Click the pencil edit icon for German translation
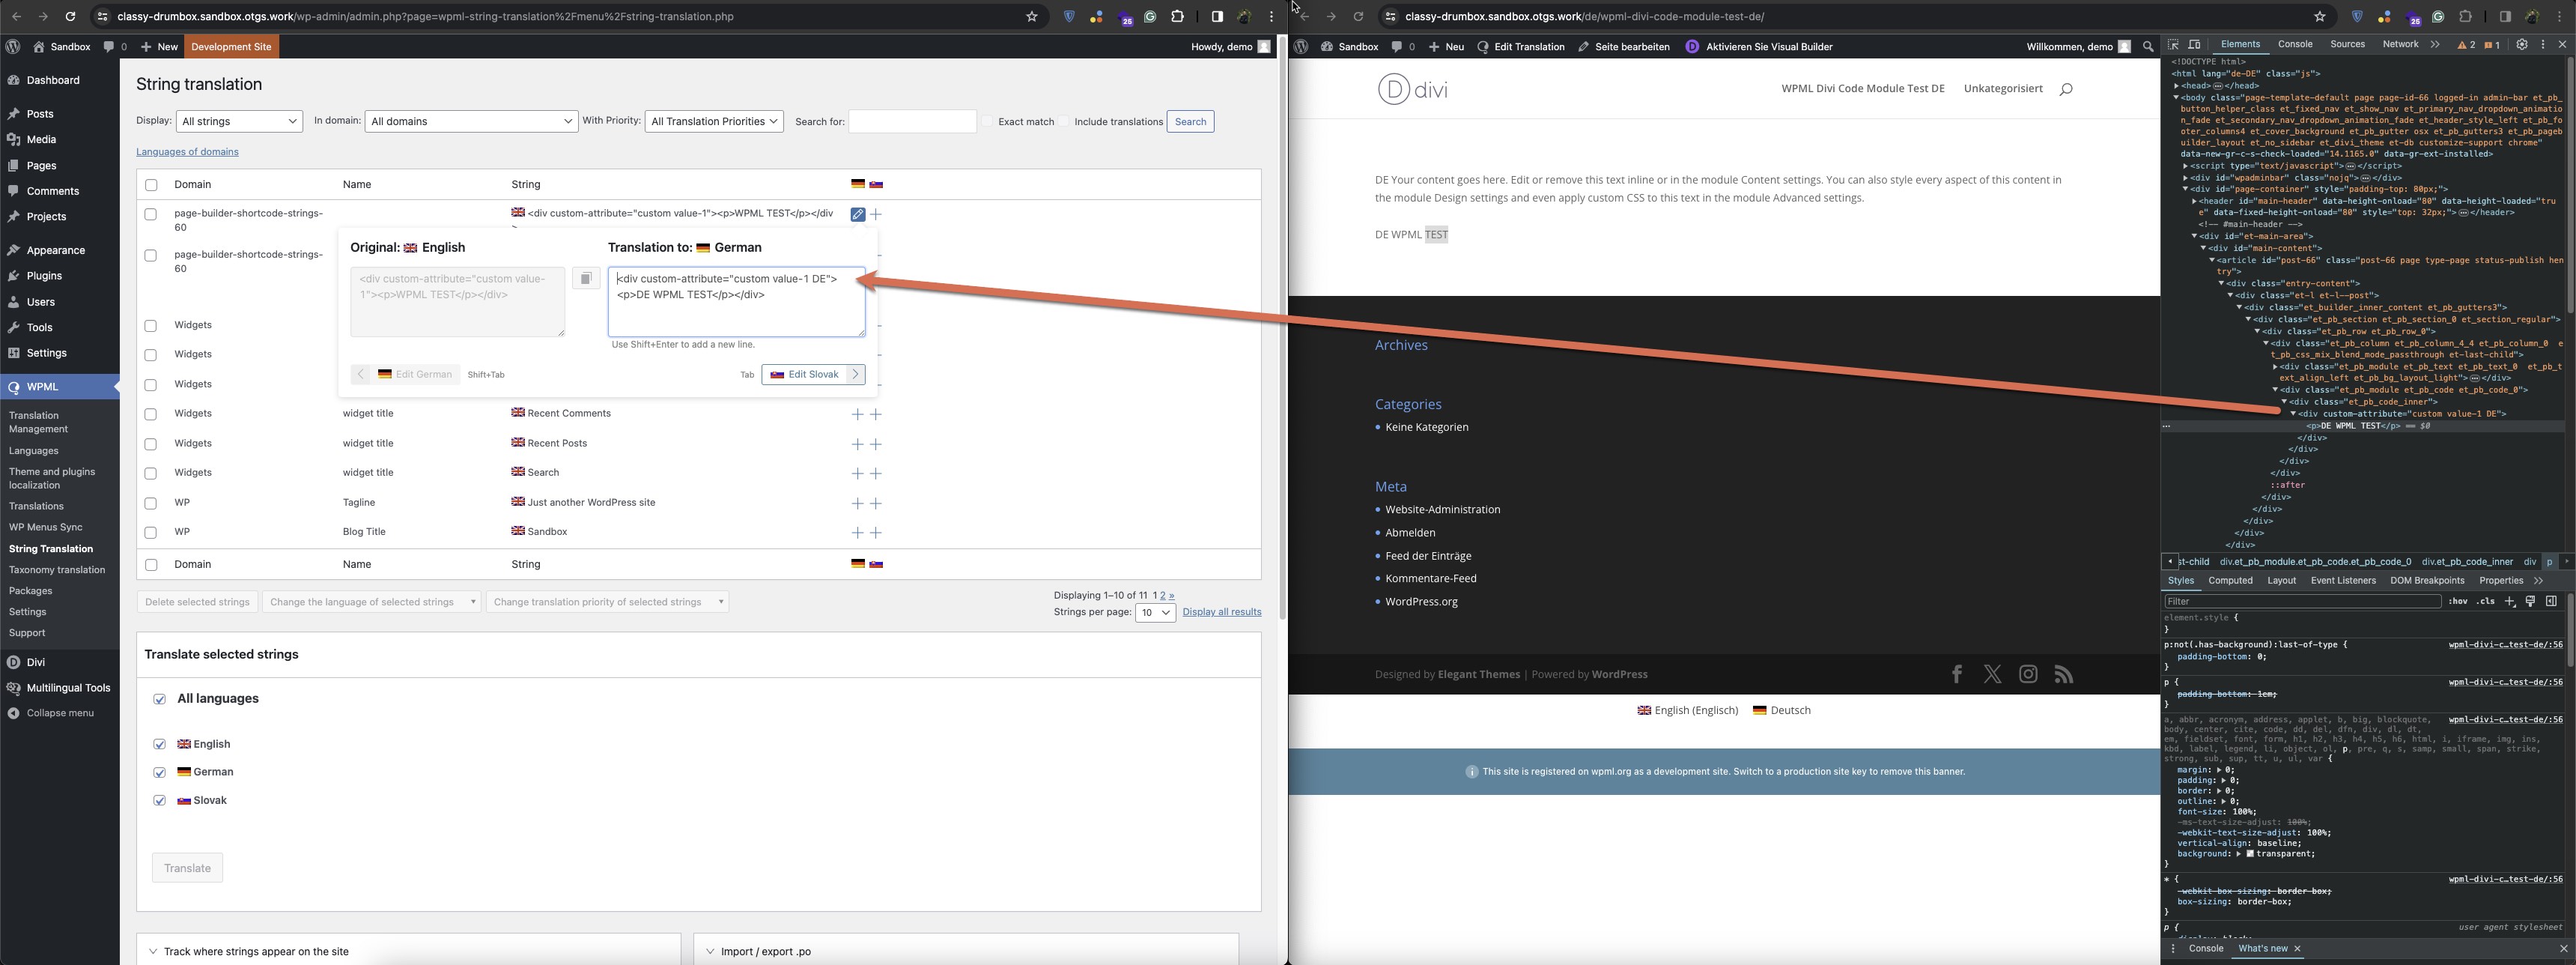 point(857,214)
